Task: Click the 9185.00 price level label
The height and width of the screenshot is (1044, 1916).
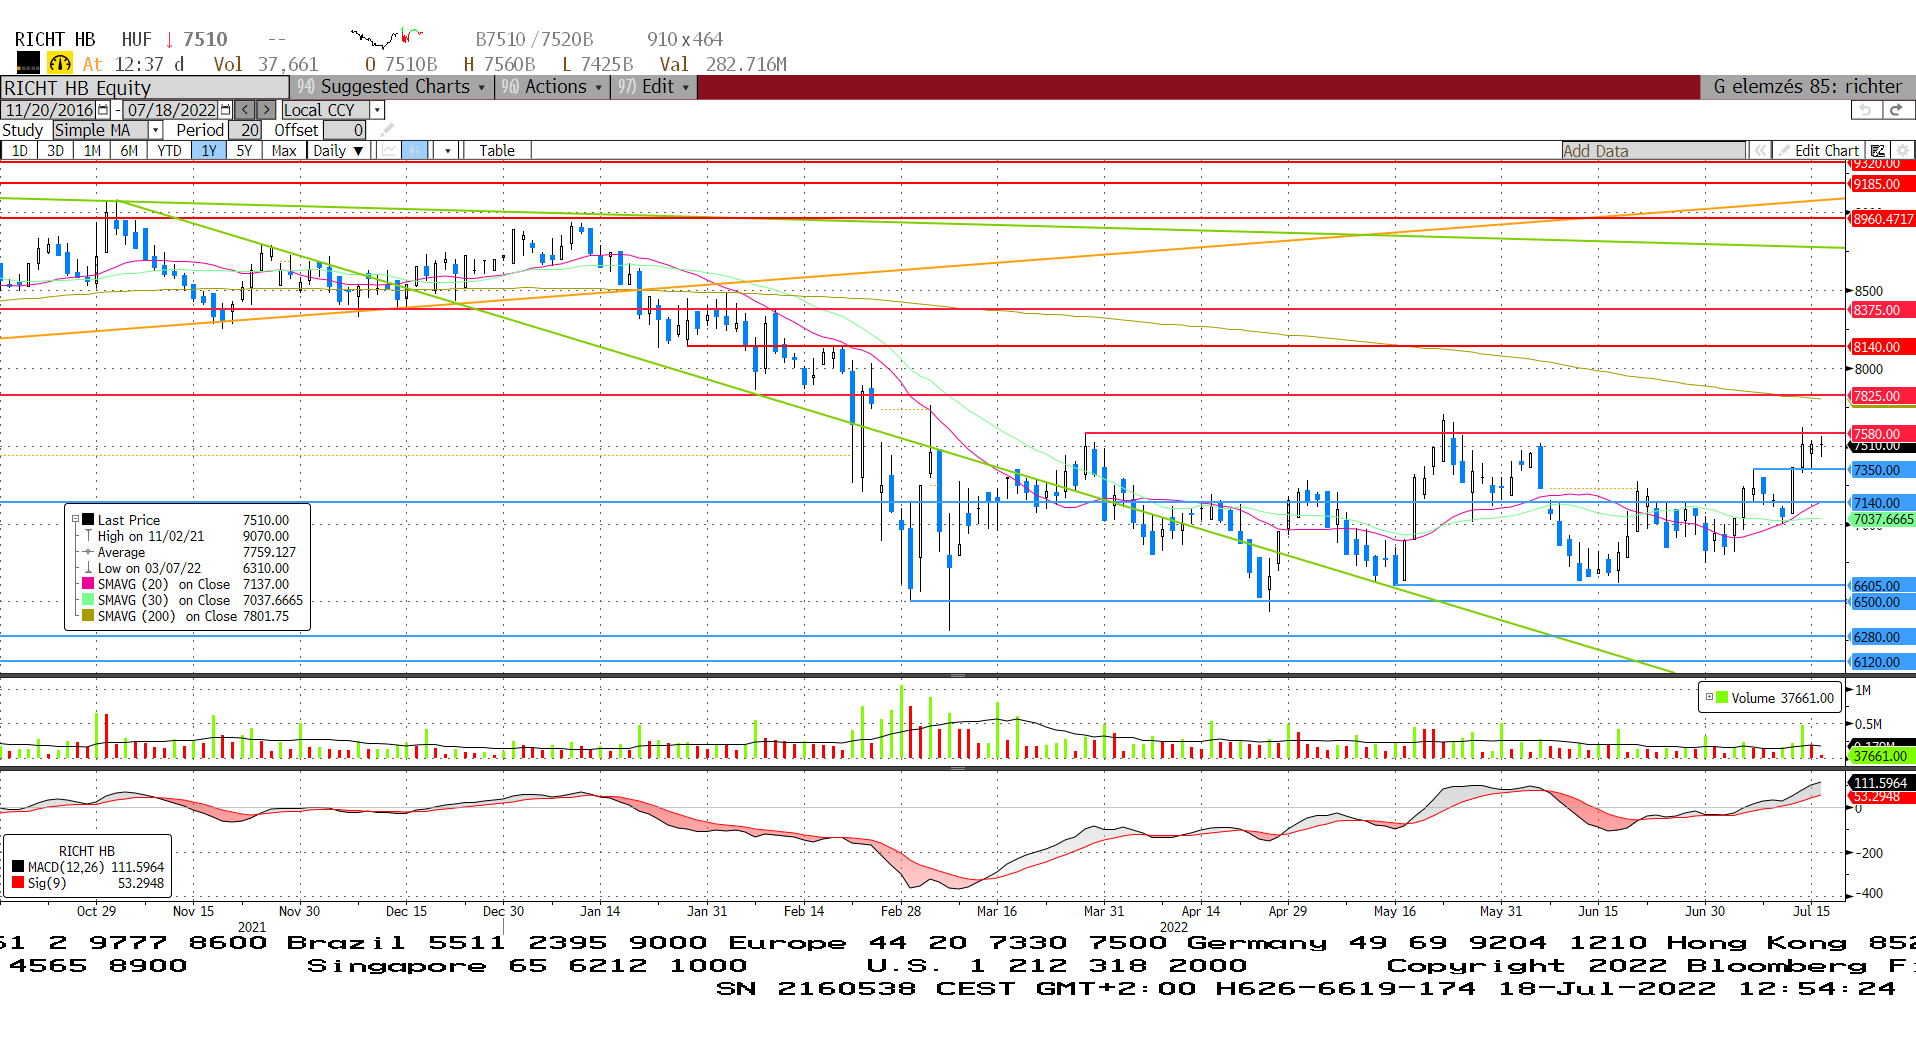Action: coord(1881,184)
